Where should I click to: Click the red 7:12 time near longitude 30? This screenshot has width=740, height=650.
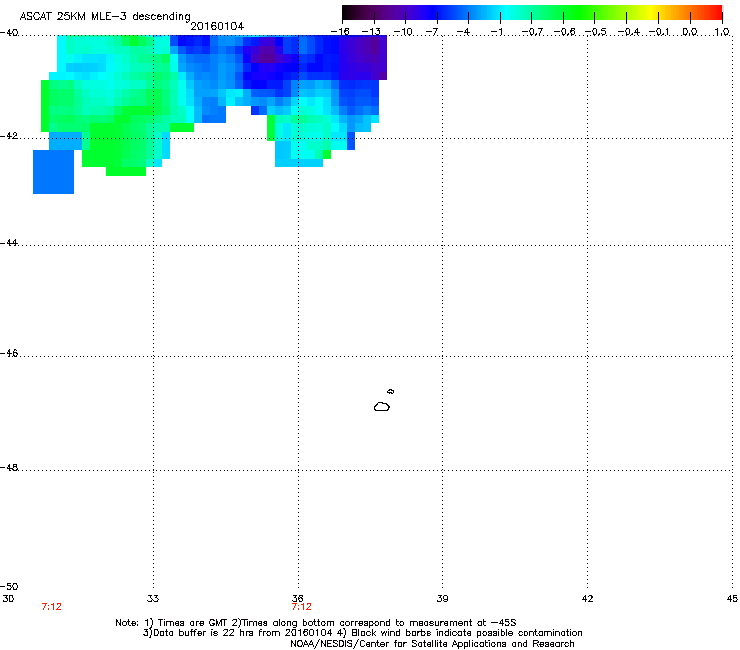click(51, 607)
